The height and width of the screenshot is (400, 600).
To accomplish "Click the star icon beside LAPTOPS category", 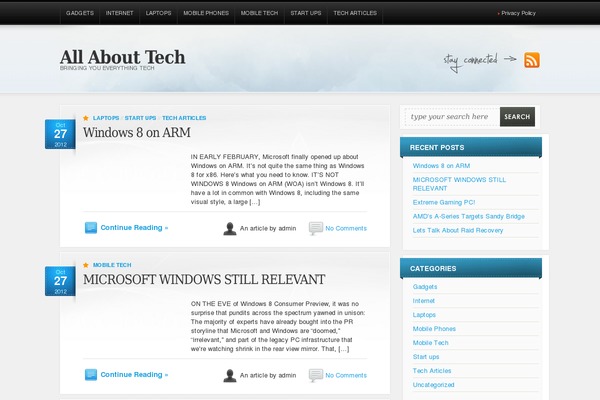I will point(86,118).
